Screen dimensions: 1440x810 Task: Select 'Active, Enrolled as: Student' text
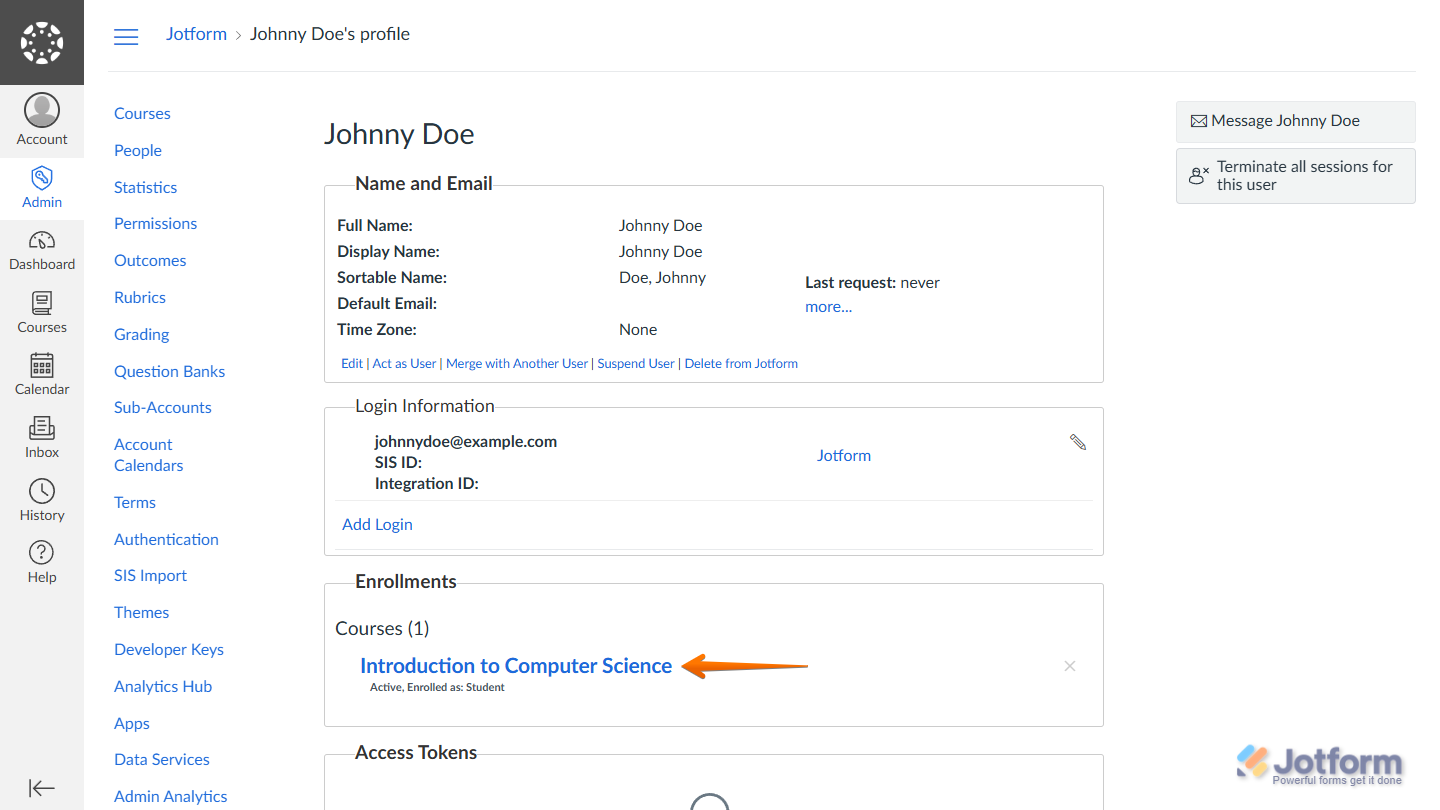[437, 688]
